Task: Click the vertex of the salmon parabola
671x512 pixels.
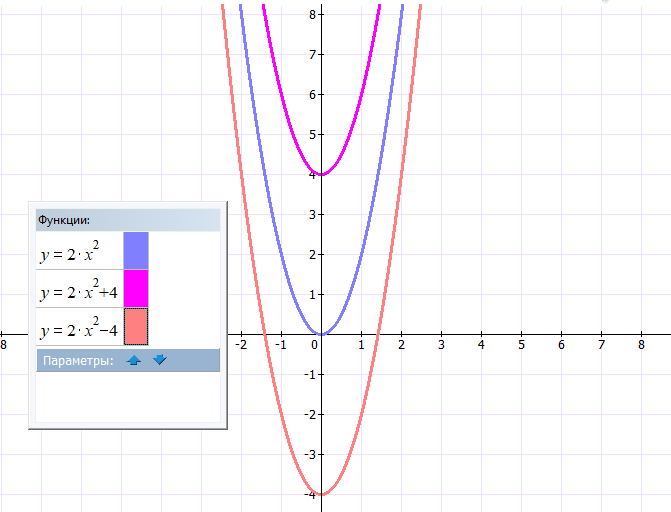Action: (x=321, y=494)
